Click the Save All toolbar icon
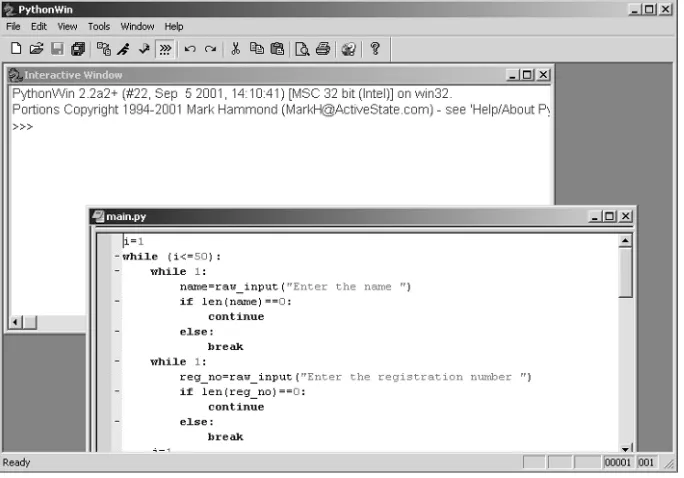Image resolution: width=684 pixels, height=478 pixels. pos(78,49)
